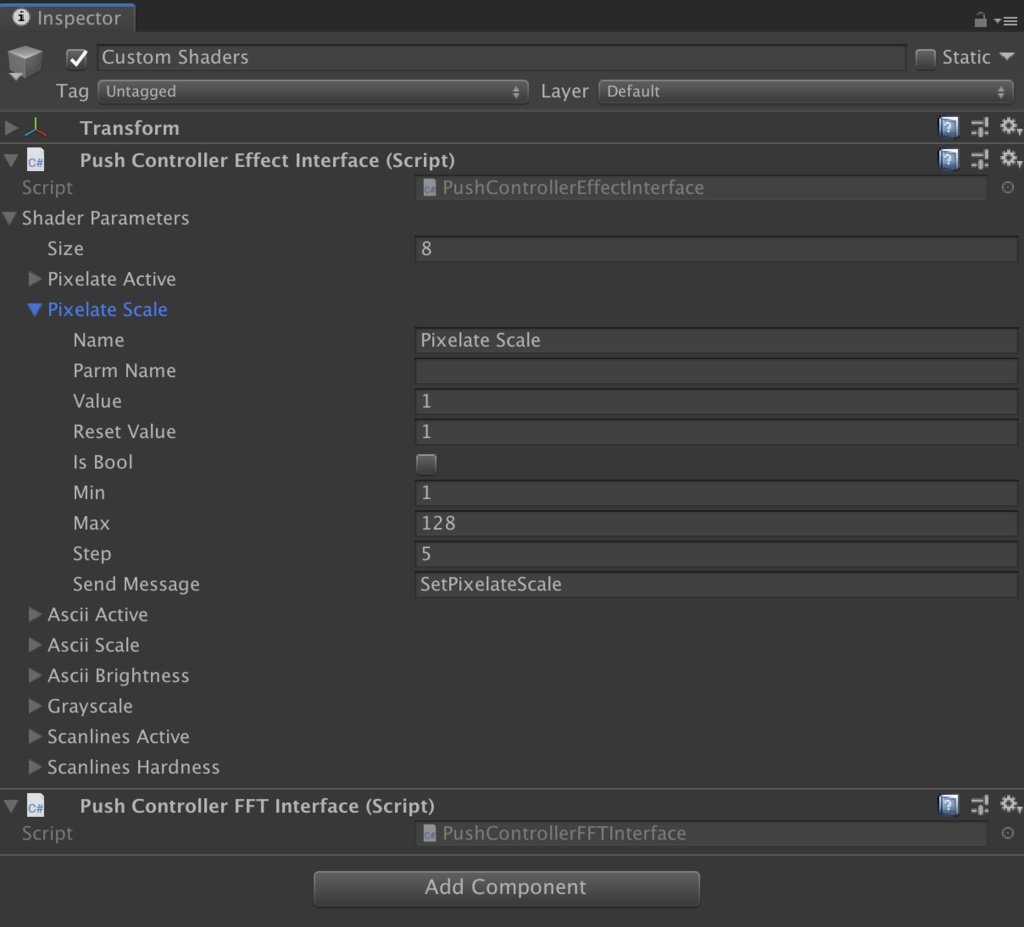Select the C# script icon on Push Controller Effect Interface
Image resolution: width=1024 pixels, height=927 pixels.
[x=36, y=158]
